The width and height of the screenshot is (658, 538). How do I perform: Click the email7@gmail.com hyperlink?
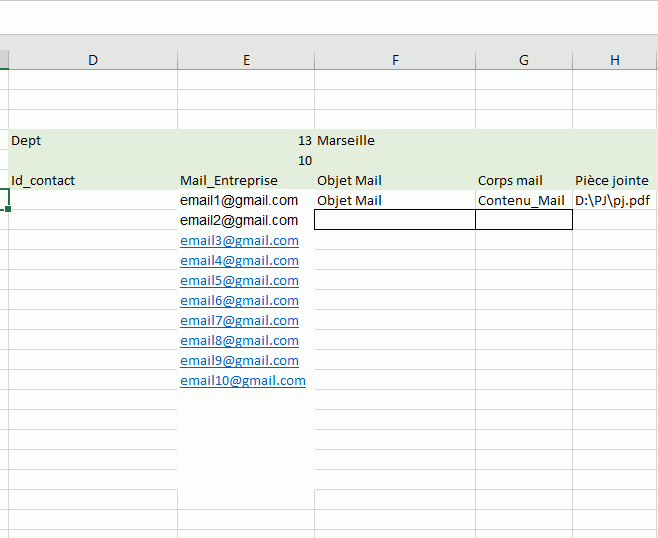click(x=239, y=320)
